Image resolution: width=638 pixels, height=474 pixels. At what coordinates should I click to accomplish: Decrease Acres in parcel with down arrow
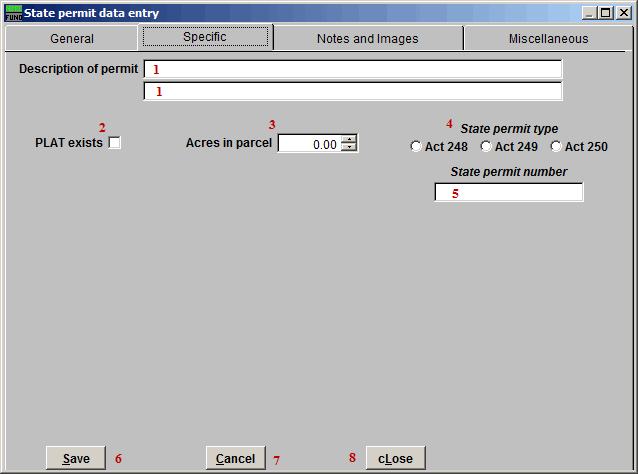(348, 148)
